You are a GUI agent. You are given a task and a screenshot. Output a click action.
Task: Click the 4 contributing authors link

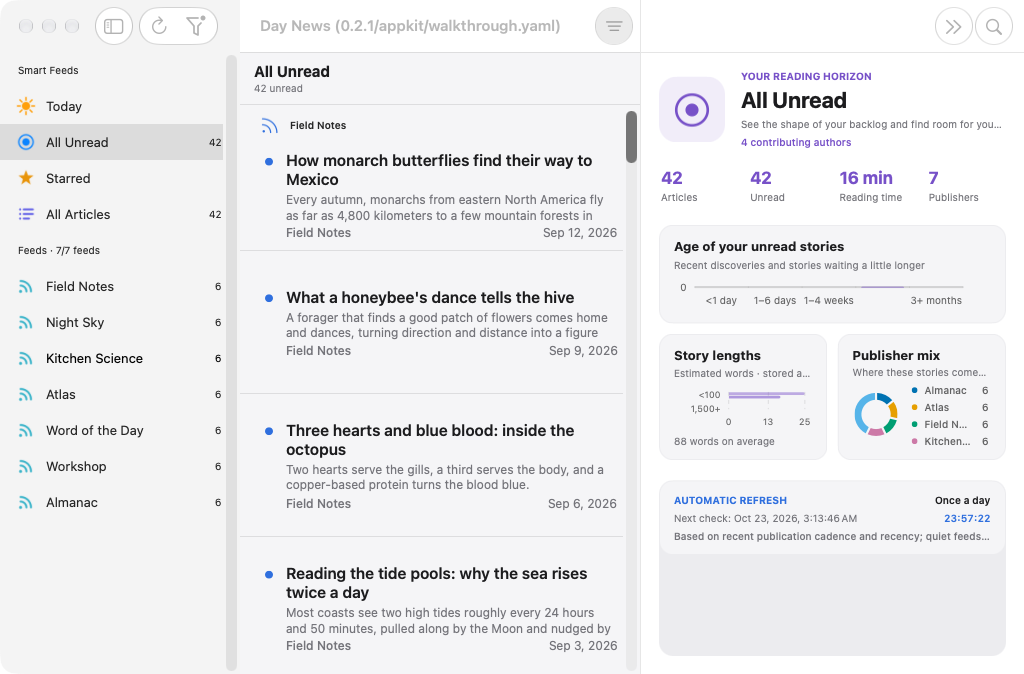(795, 142)
